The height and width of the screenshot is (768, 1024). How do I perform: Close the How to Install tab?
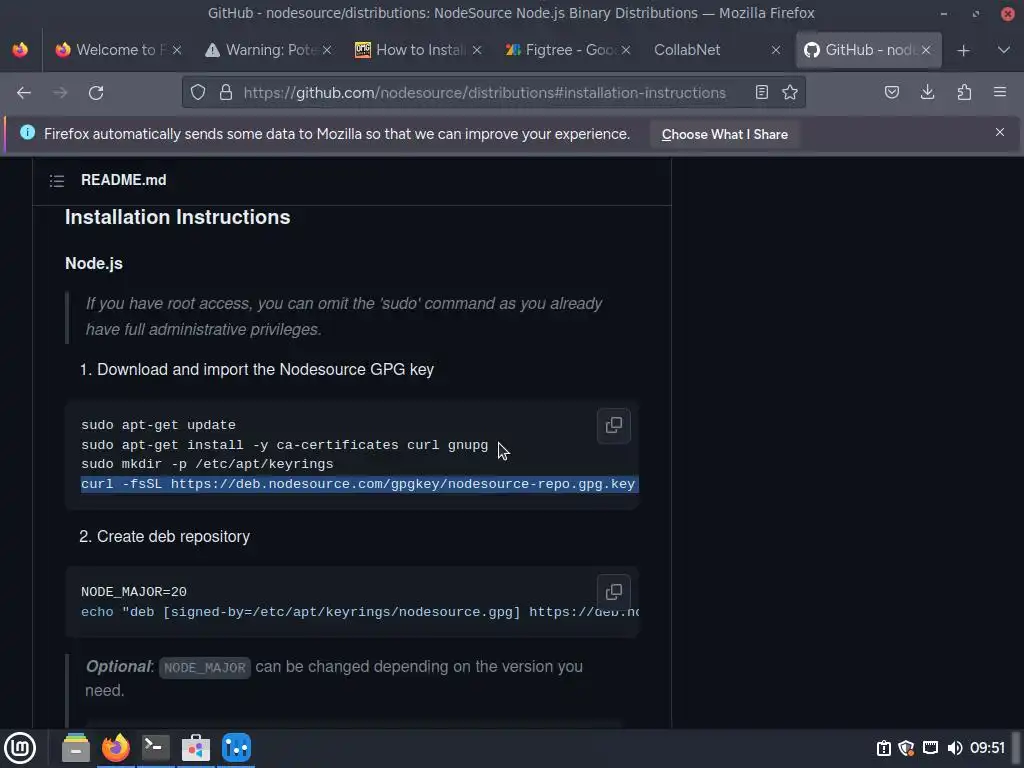point(477,50)
